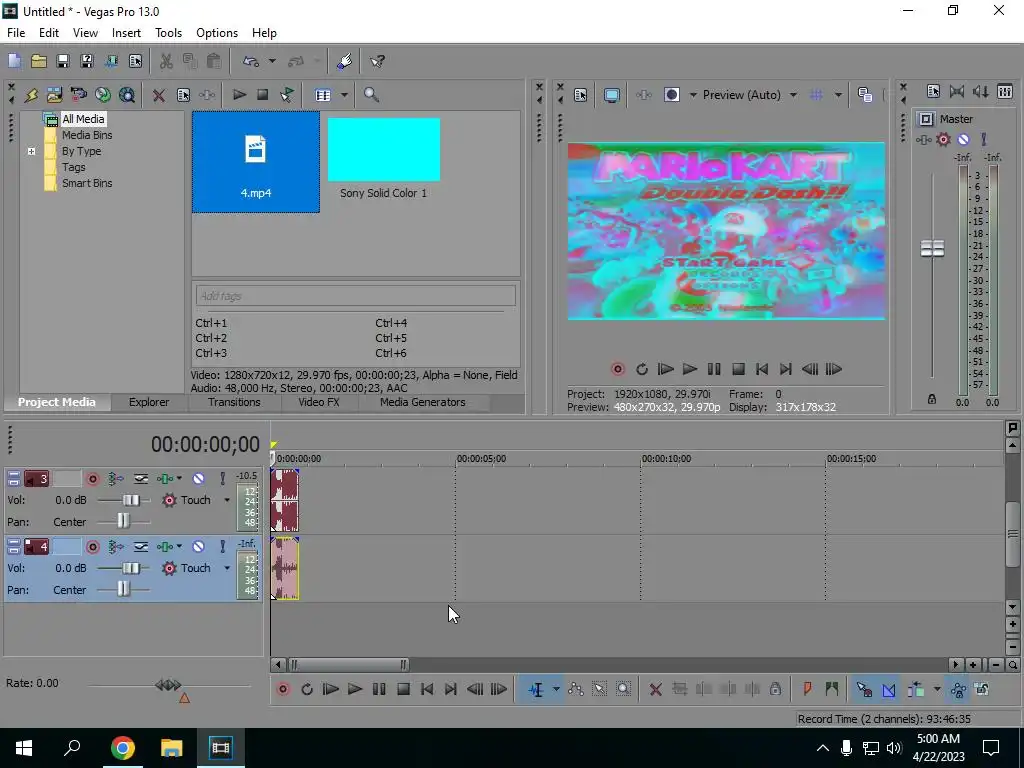Create a new project with the New icon
This screenshot has width=1024, height=768.
coord(14,61)
